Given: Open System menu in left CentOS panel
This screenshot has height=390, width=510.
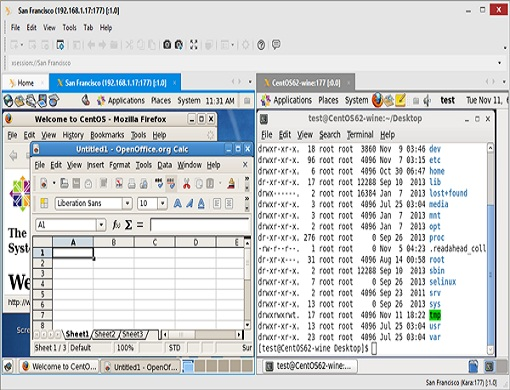Looking at the screenshot, I should pos(189,100).
